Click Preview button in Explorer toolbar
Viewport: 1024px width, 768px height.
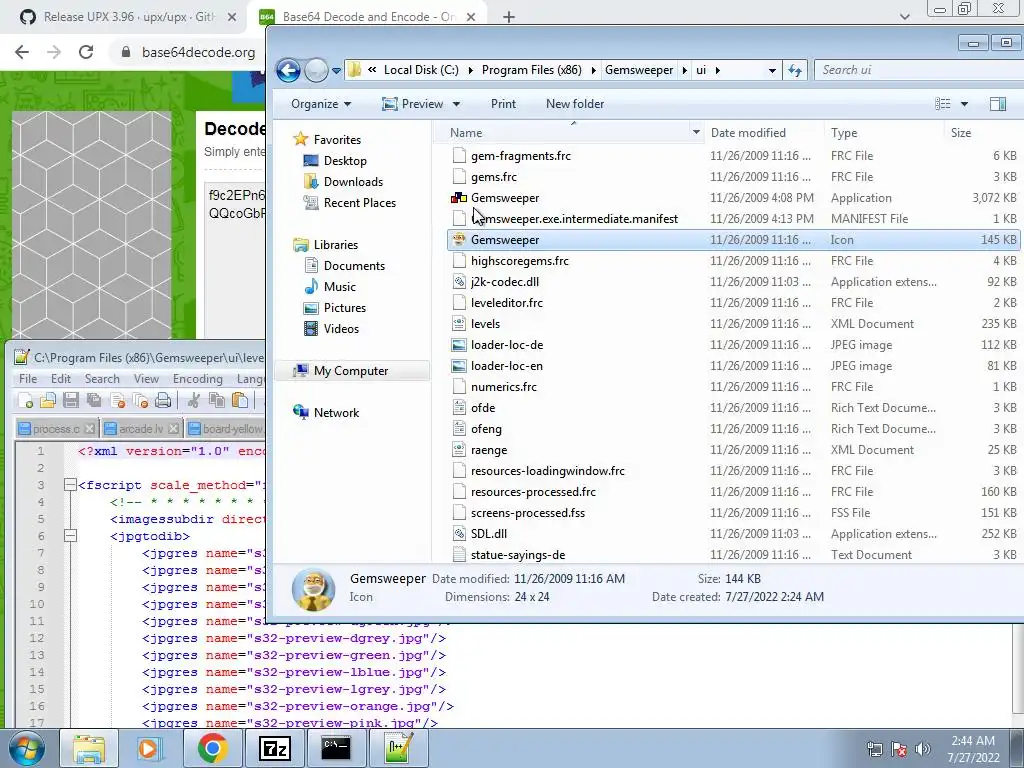coord(413,104)
